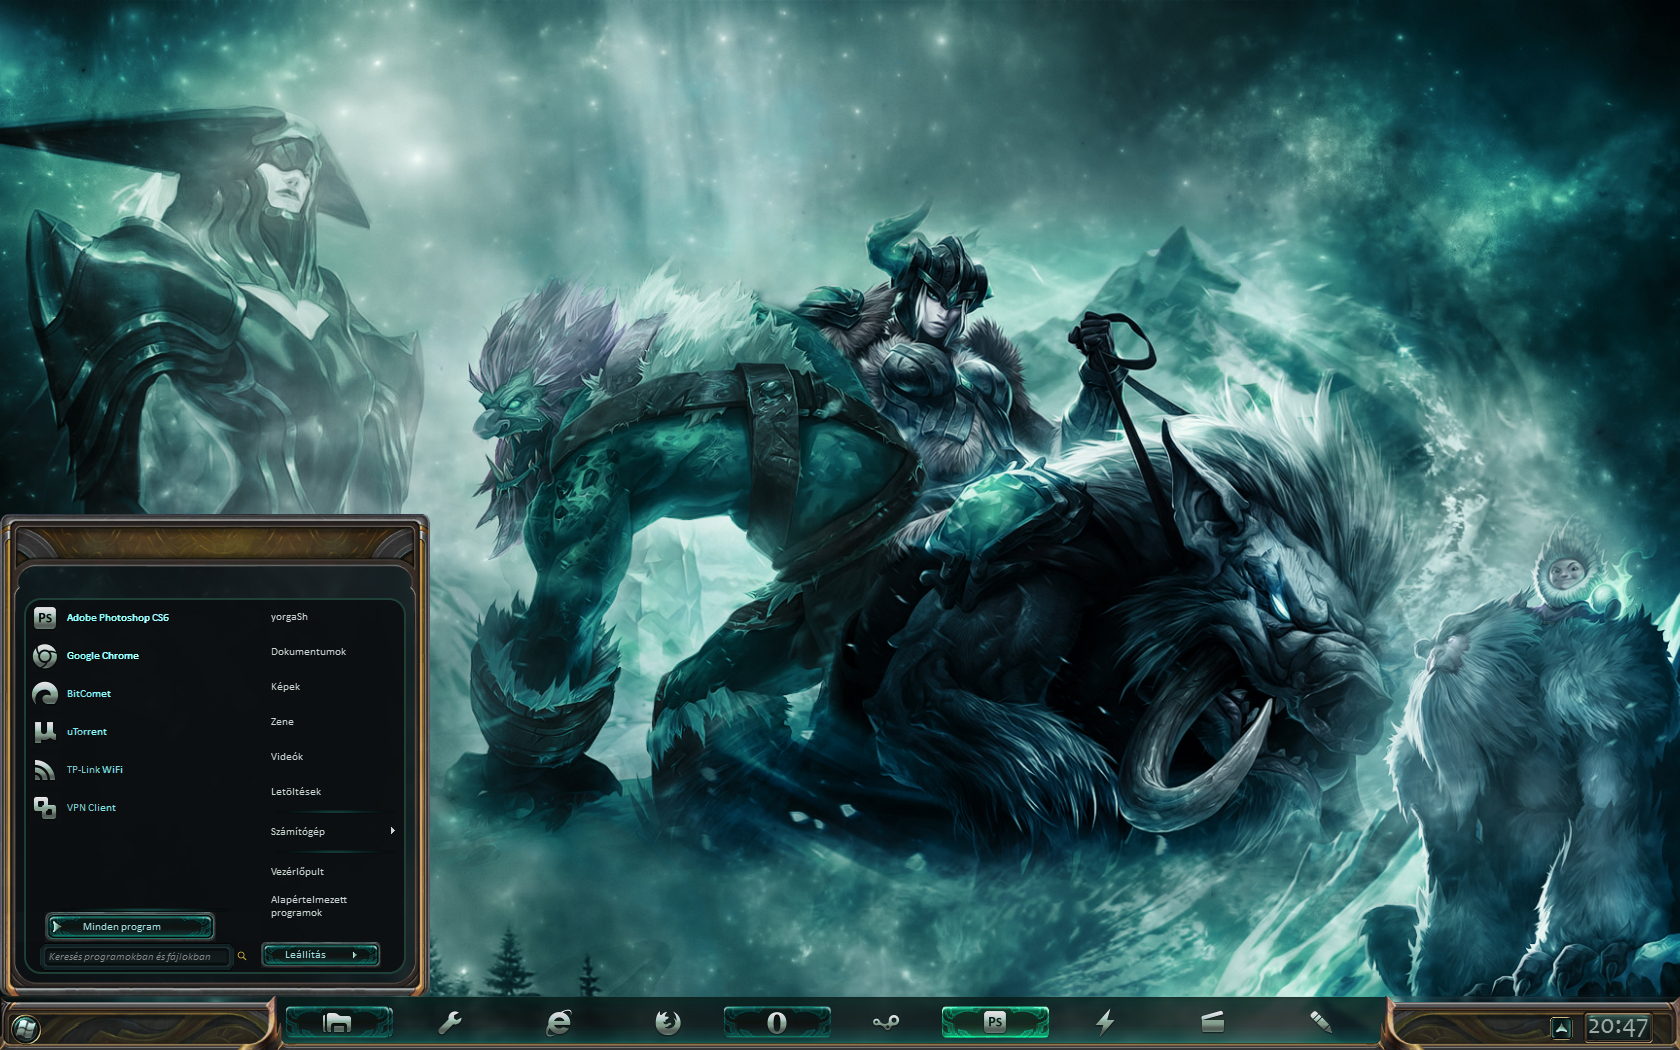Click the TP-Link WiFi icon in Start menu

[x=45, y=770]
